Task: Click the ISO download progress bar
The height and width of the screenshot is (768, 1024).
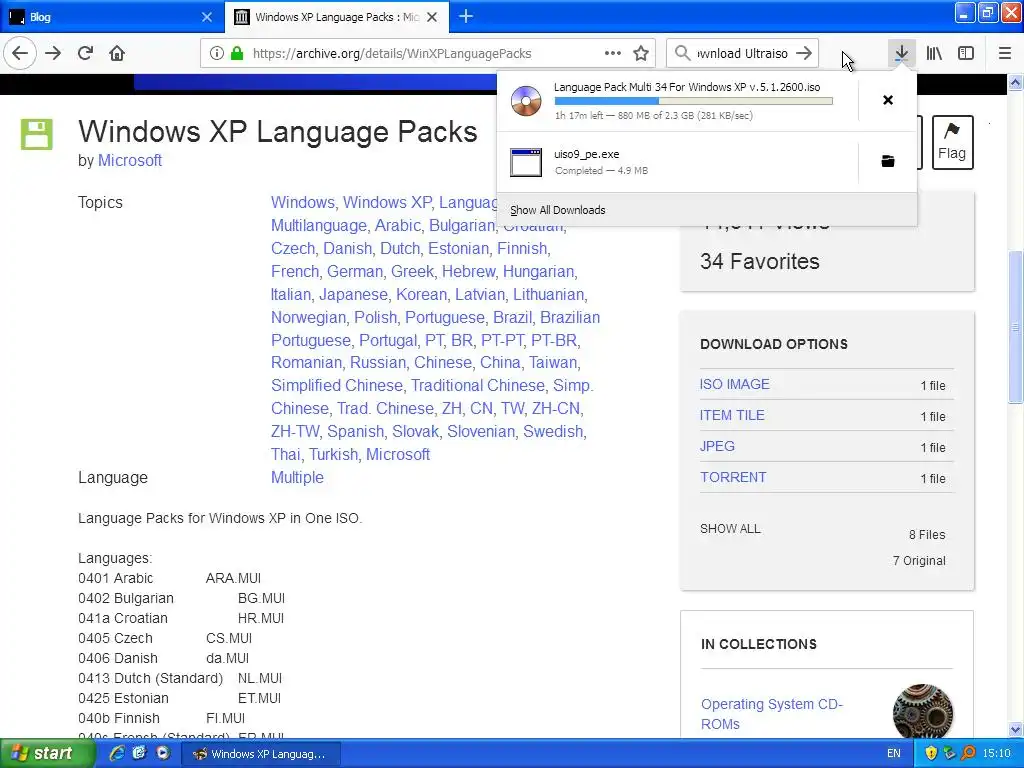Action: coord(694,101)
